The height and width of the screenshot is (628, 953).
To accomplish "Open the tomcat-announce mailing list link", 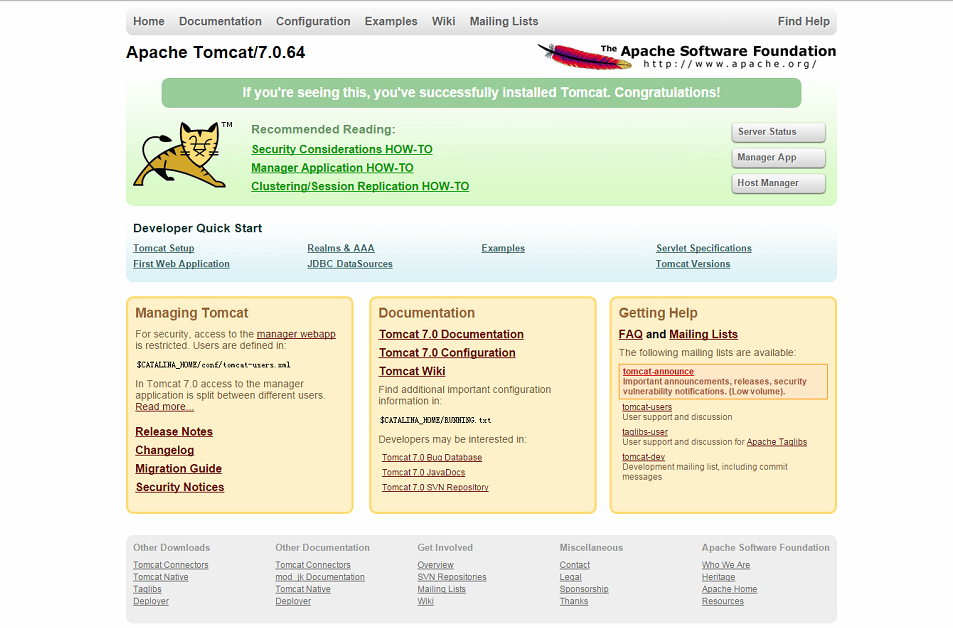I will pos(658,371).
